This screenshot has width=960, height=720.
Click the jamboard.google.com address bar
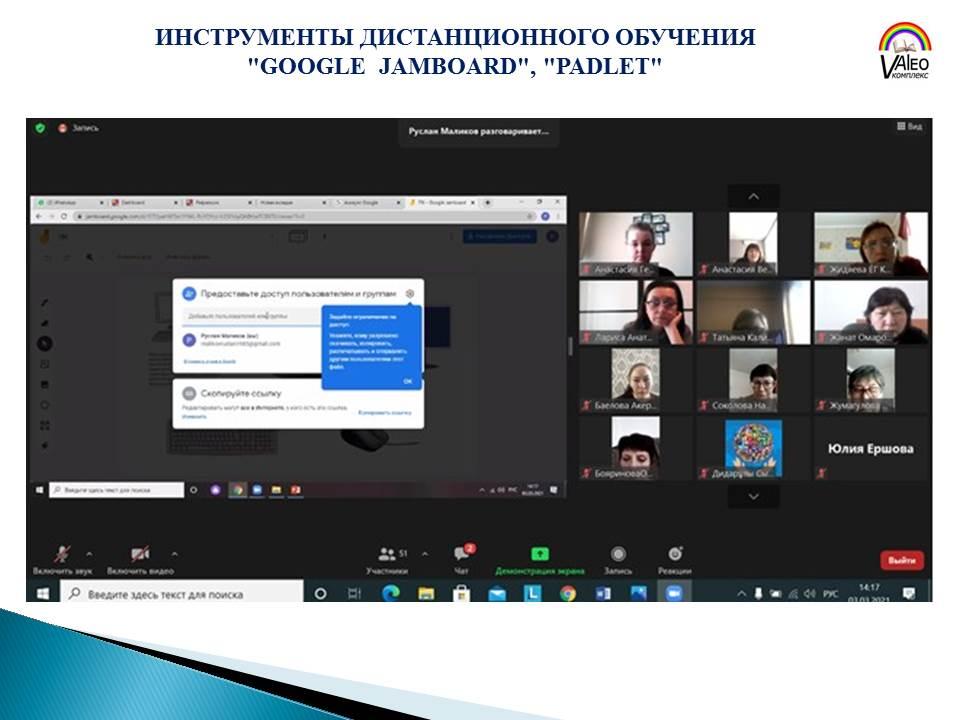coord(304,217)
